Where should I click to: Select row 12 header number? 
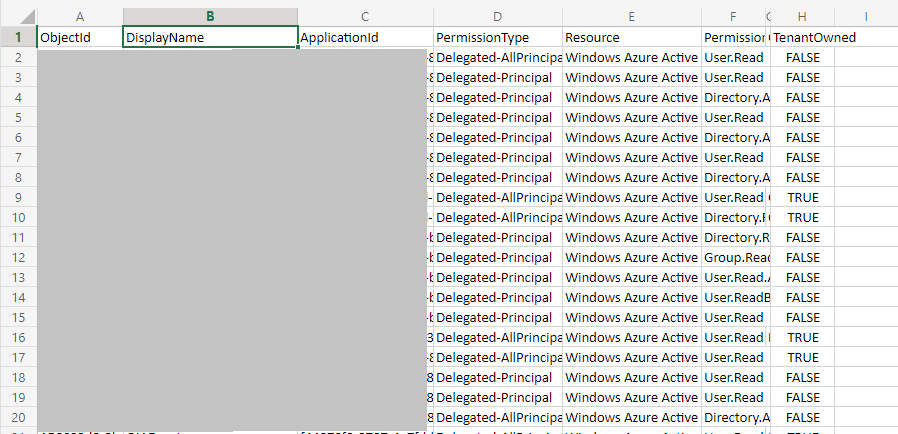click(x=18, y=258)
